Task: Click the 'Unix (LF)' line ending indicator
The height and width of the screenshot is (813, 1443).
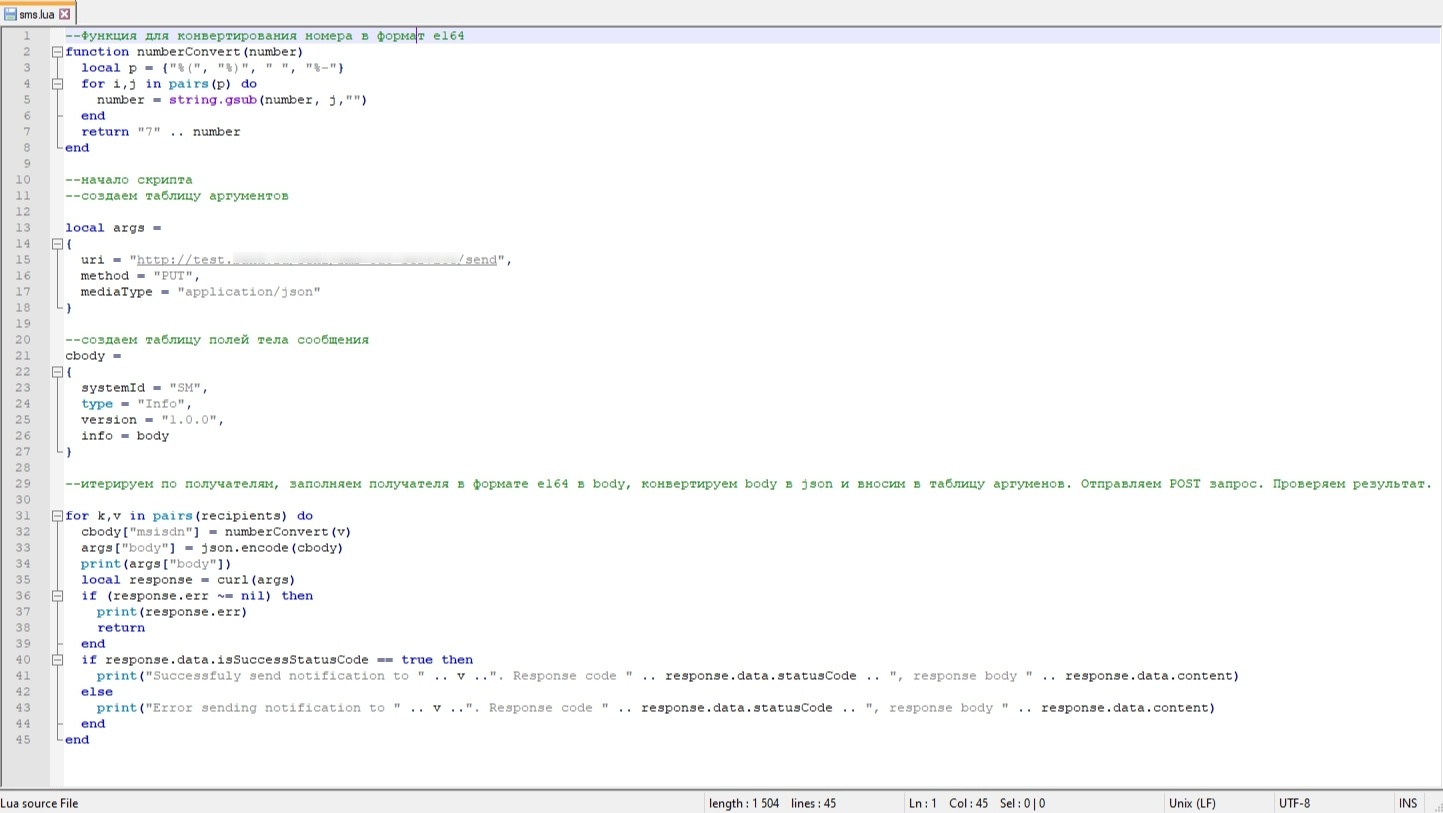Action: (1192, 803)
